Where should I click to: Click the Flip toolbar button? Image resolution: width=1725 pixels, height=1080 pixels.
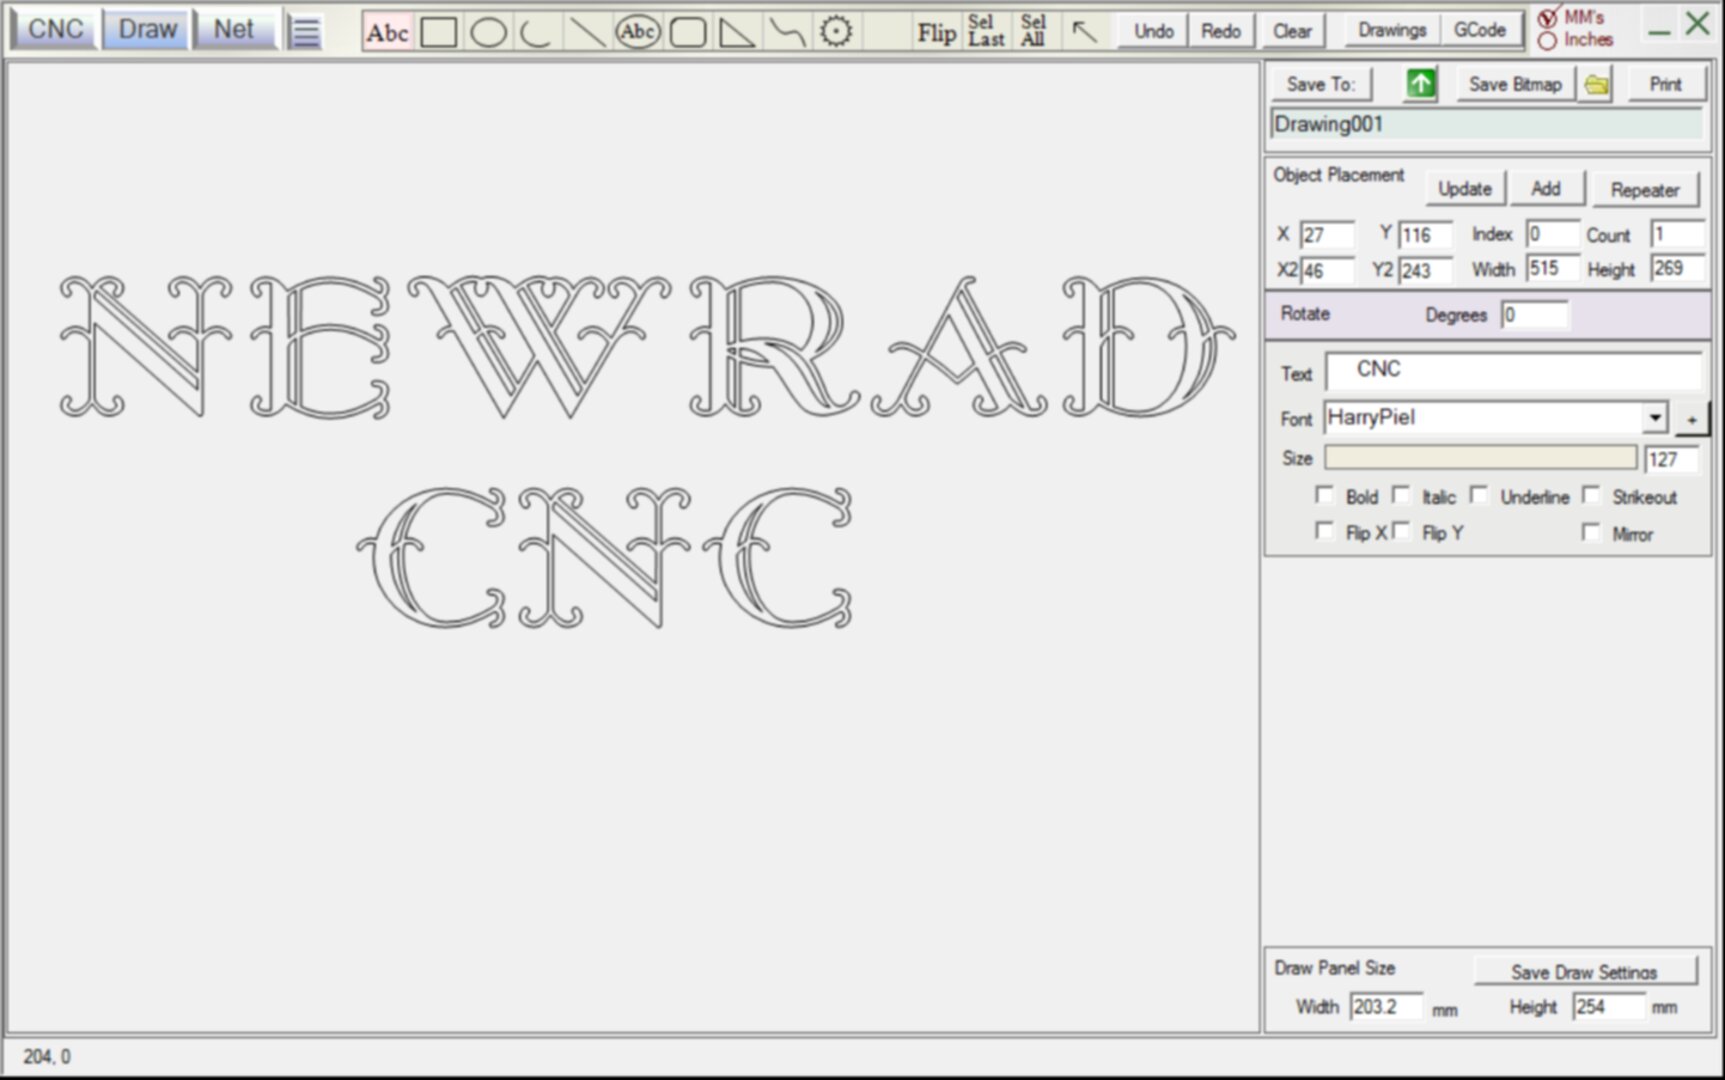pyautogui.click(x=937, y=33)
